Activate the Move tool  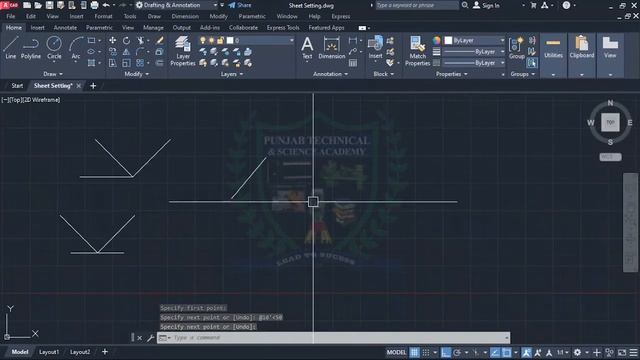pyautogui.click(x=112, y=40)
